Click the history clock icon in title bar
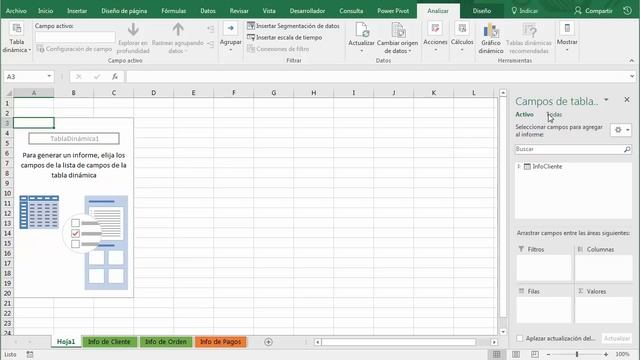This screenshot has height=360, width=640. pos(628,11)
